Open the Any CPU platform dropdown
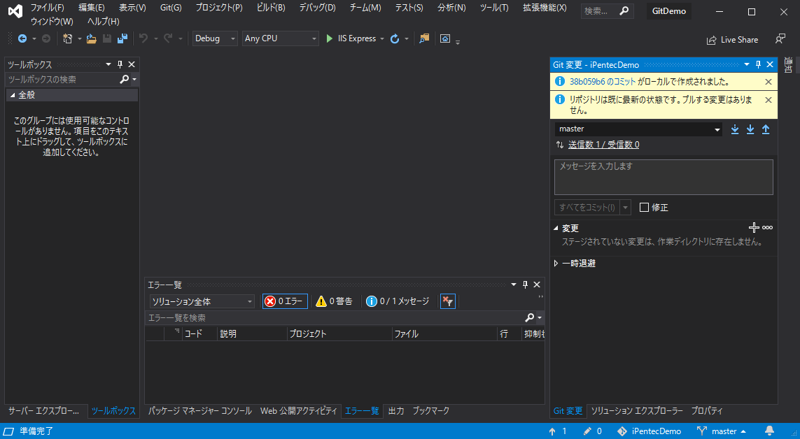 [280, 38]
